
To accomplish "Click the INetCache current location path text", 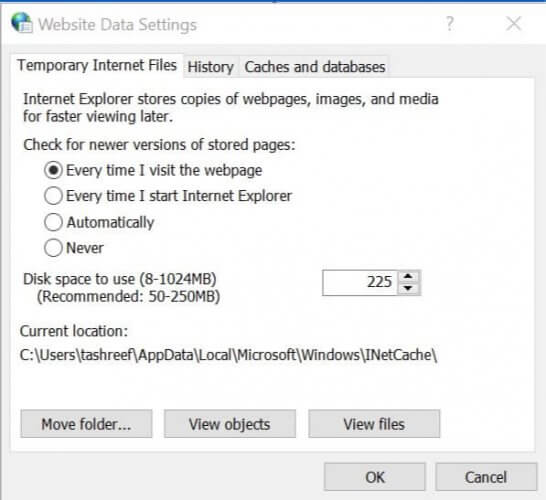I will pyautogui.click(x=228, y=355).
